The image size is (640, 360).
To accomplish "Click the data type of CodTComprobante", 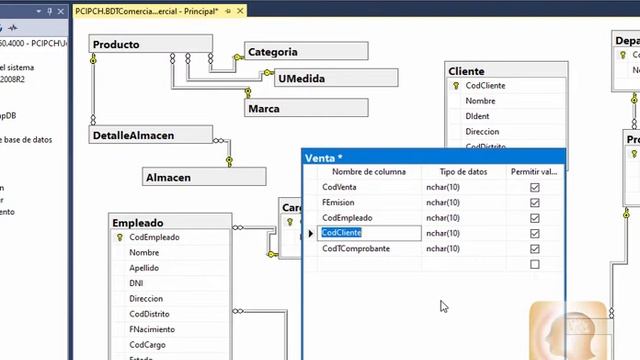I will tap(464, 249).
